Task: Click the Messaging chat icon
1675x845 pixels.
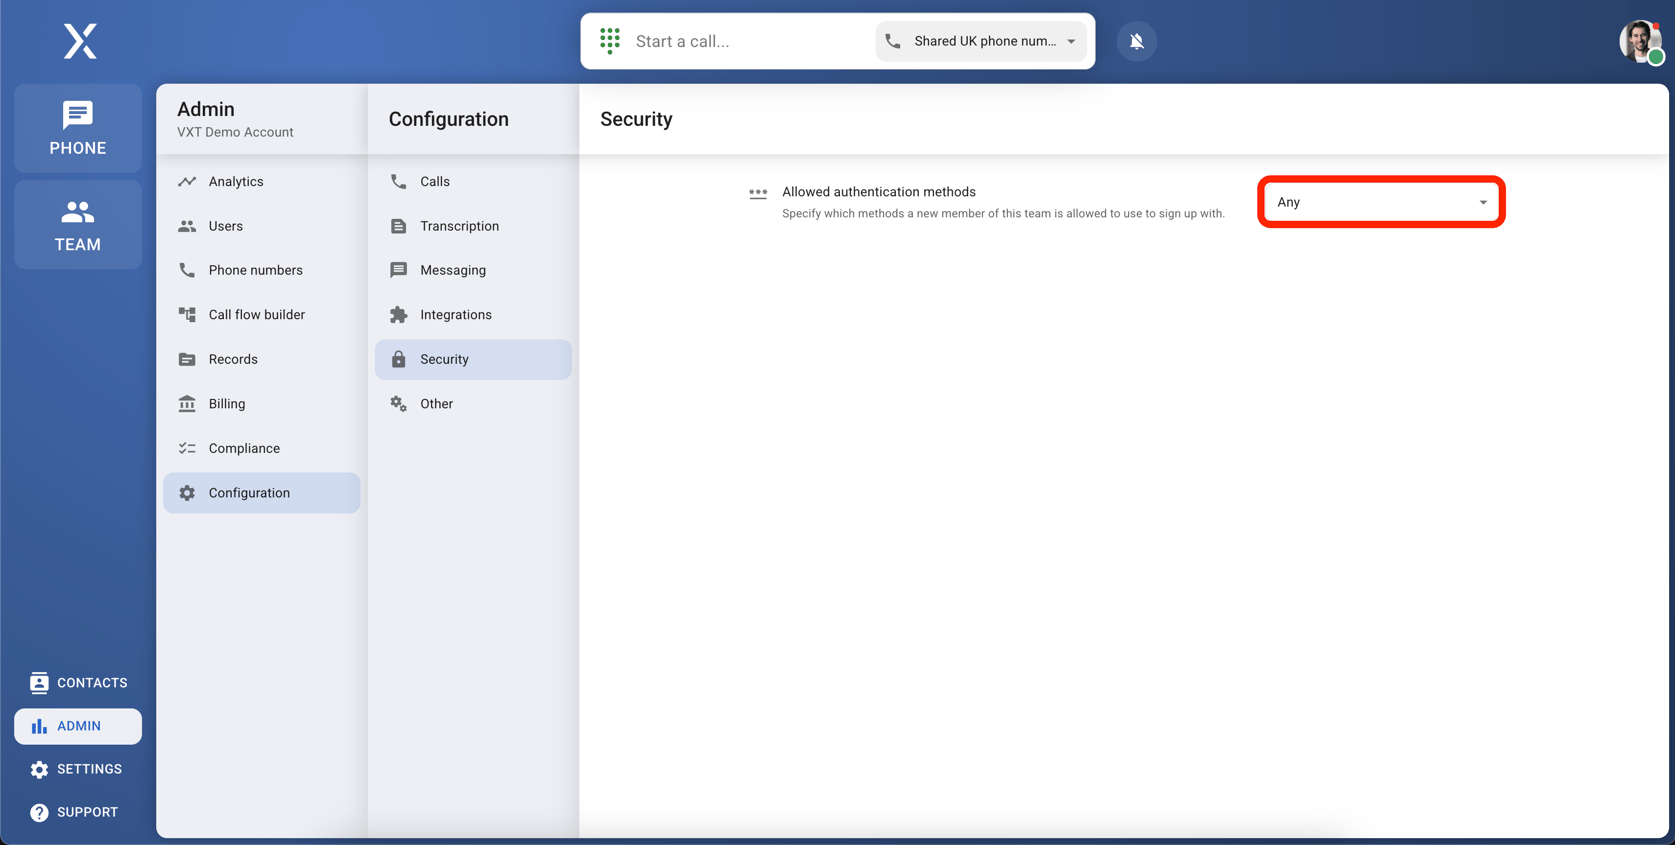Action: point(398,270)
